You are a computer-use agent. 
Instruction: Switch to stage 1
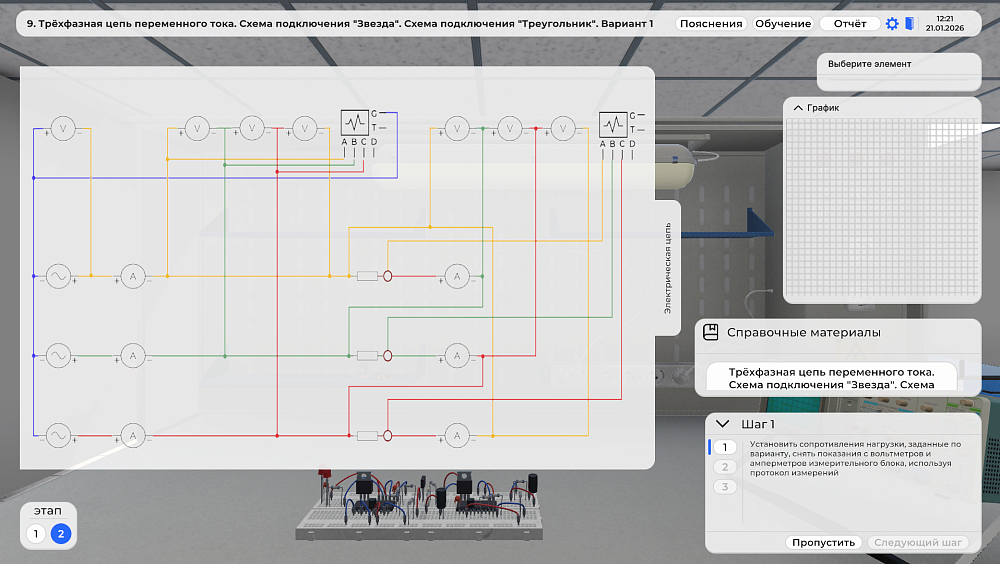(36, 533)
